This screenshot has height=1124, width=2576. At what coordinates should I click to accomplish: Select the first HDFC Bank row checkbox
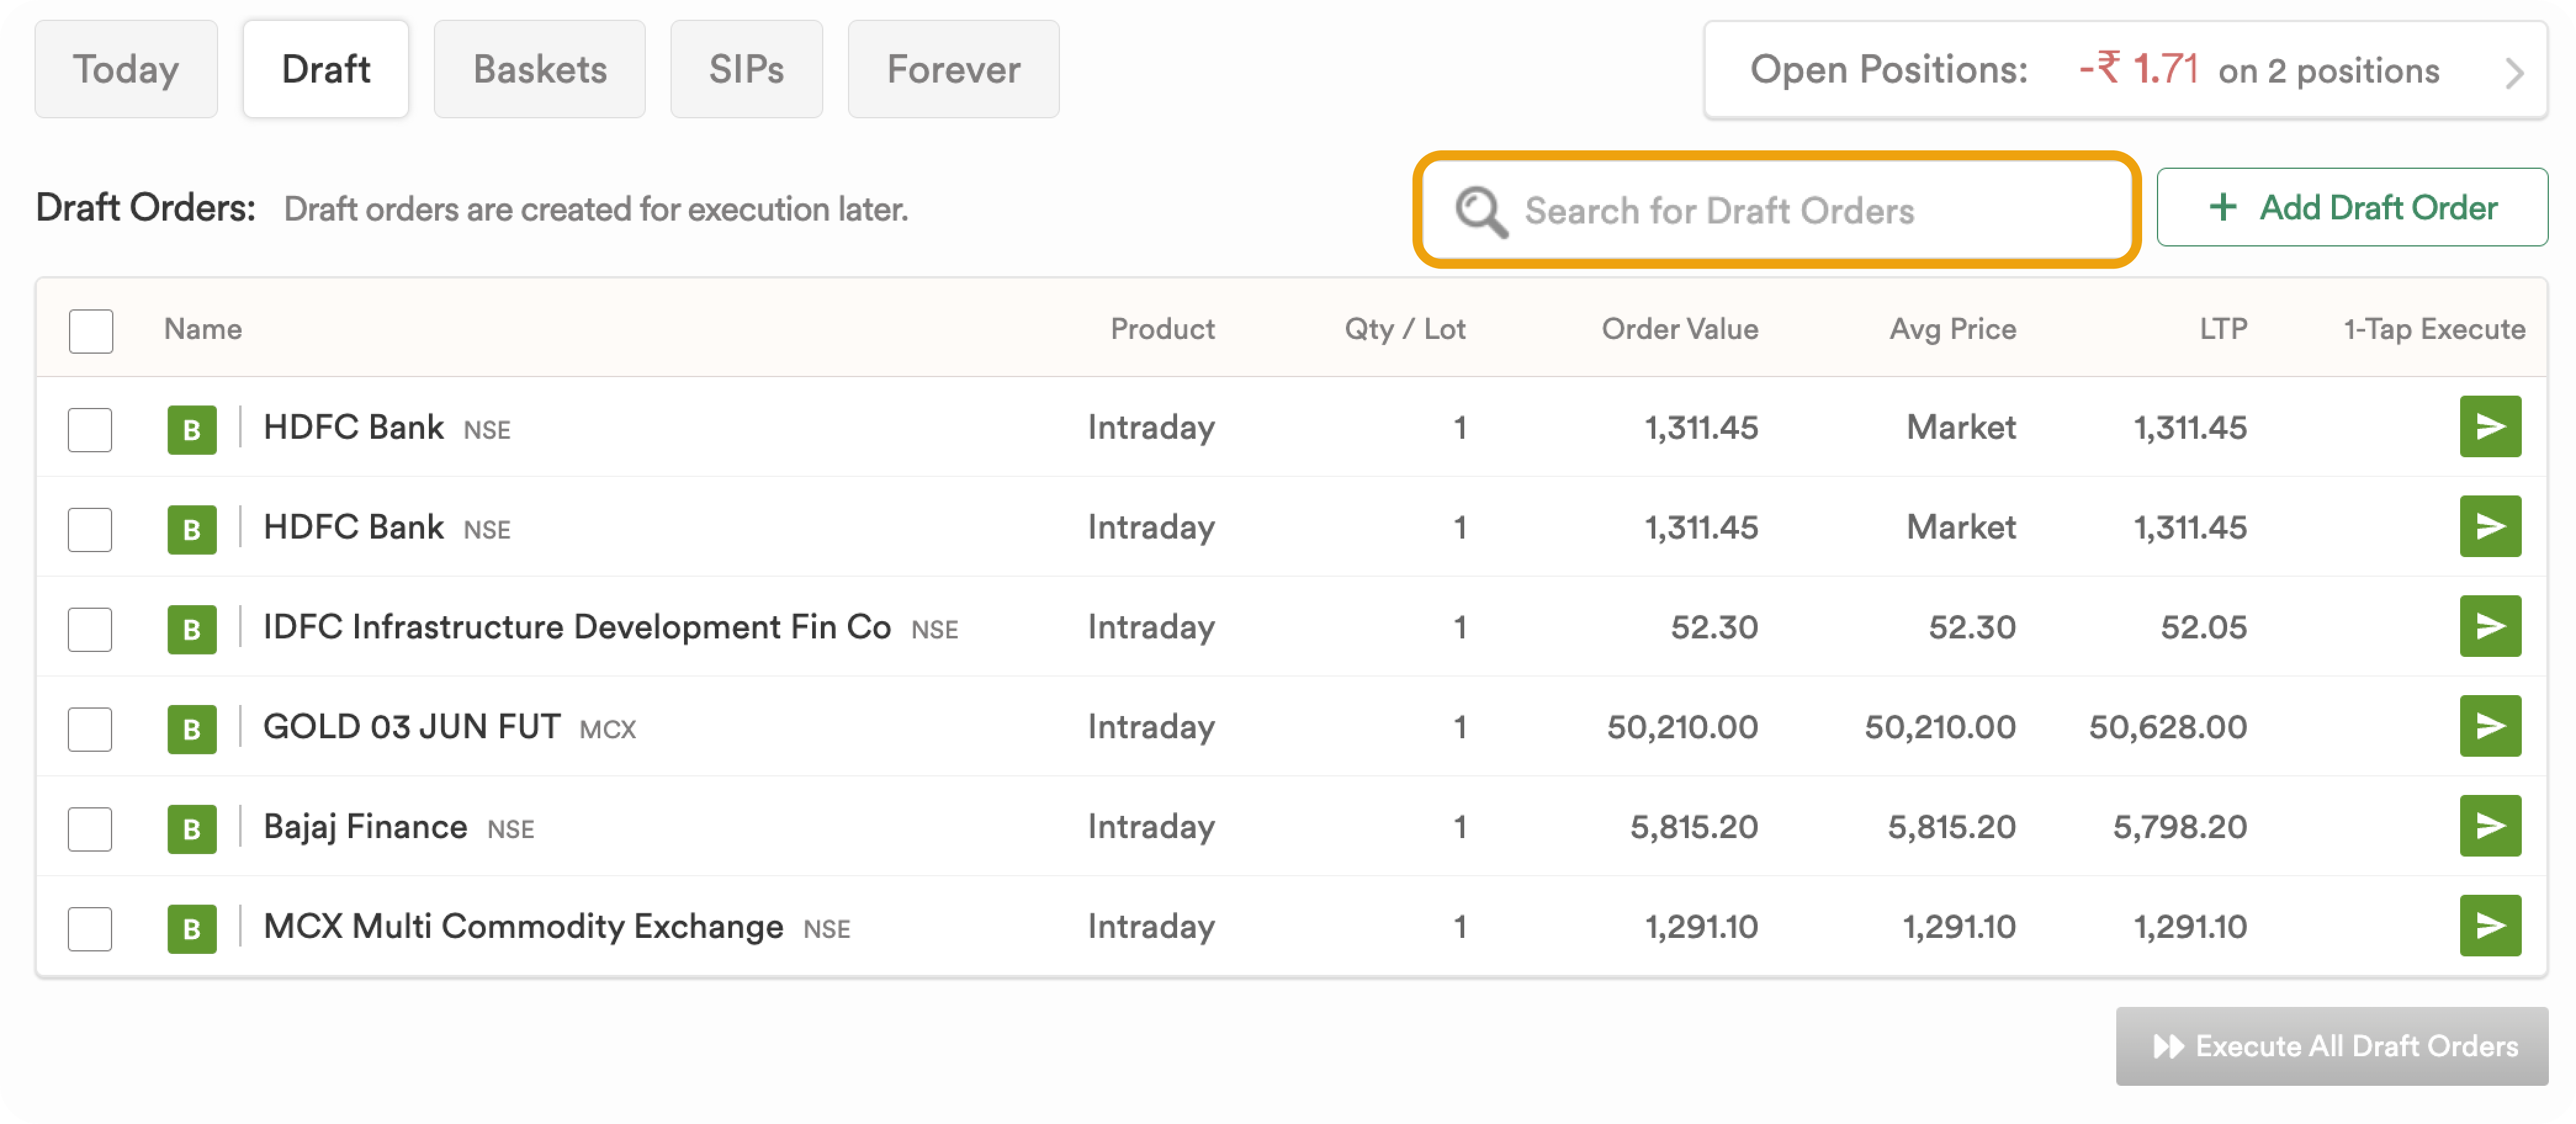coord(90,430)
